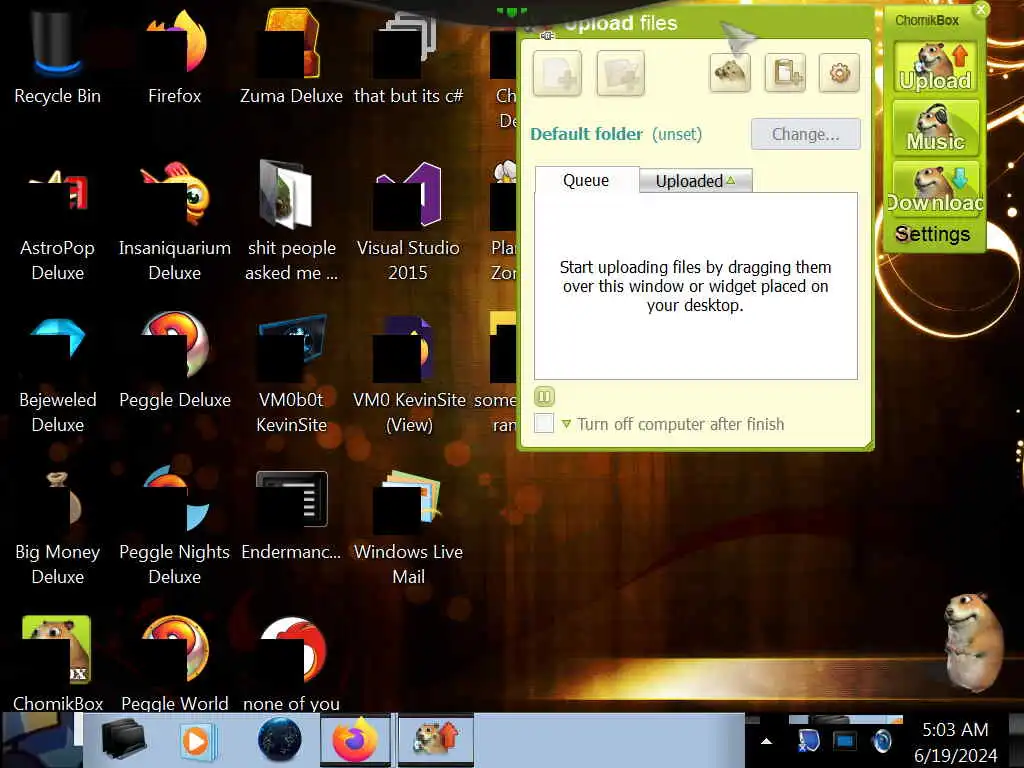Select the Bejeweled Deluxe desktop icon
This screenshot has width=1024, height=768.
coord(57,376)
